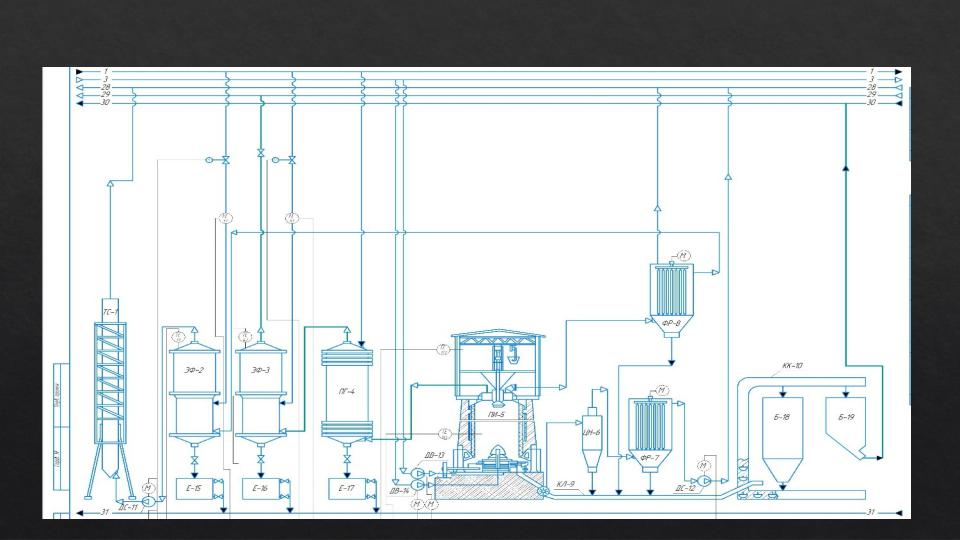Click the Е-17 tank label
Screen dimensions: 960x540
[x=346, y=488]
